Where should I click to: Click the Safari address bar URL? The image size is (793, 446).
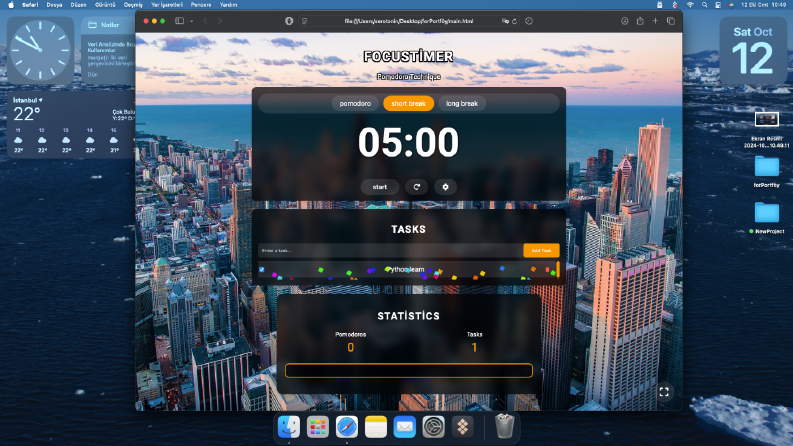point(409,21)
